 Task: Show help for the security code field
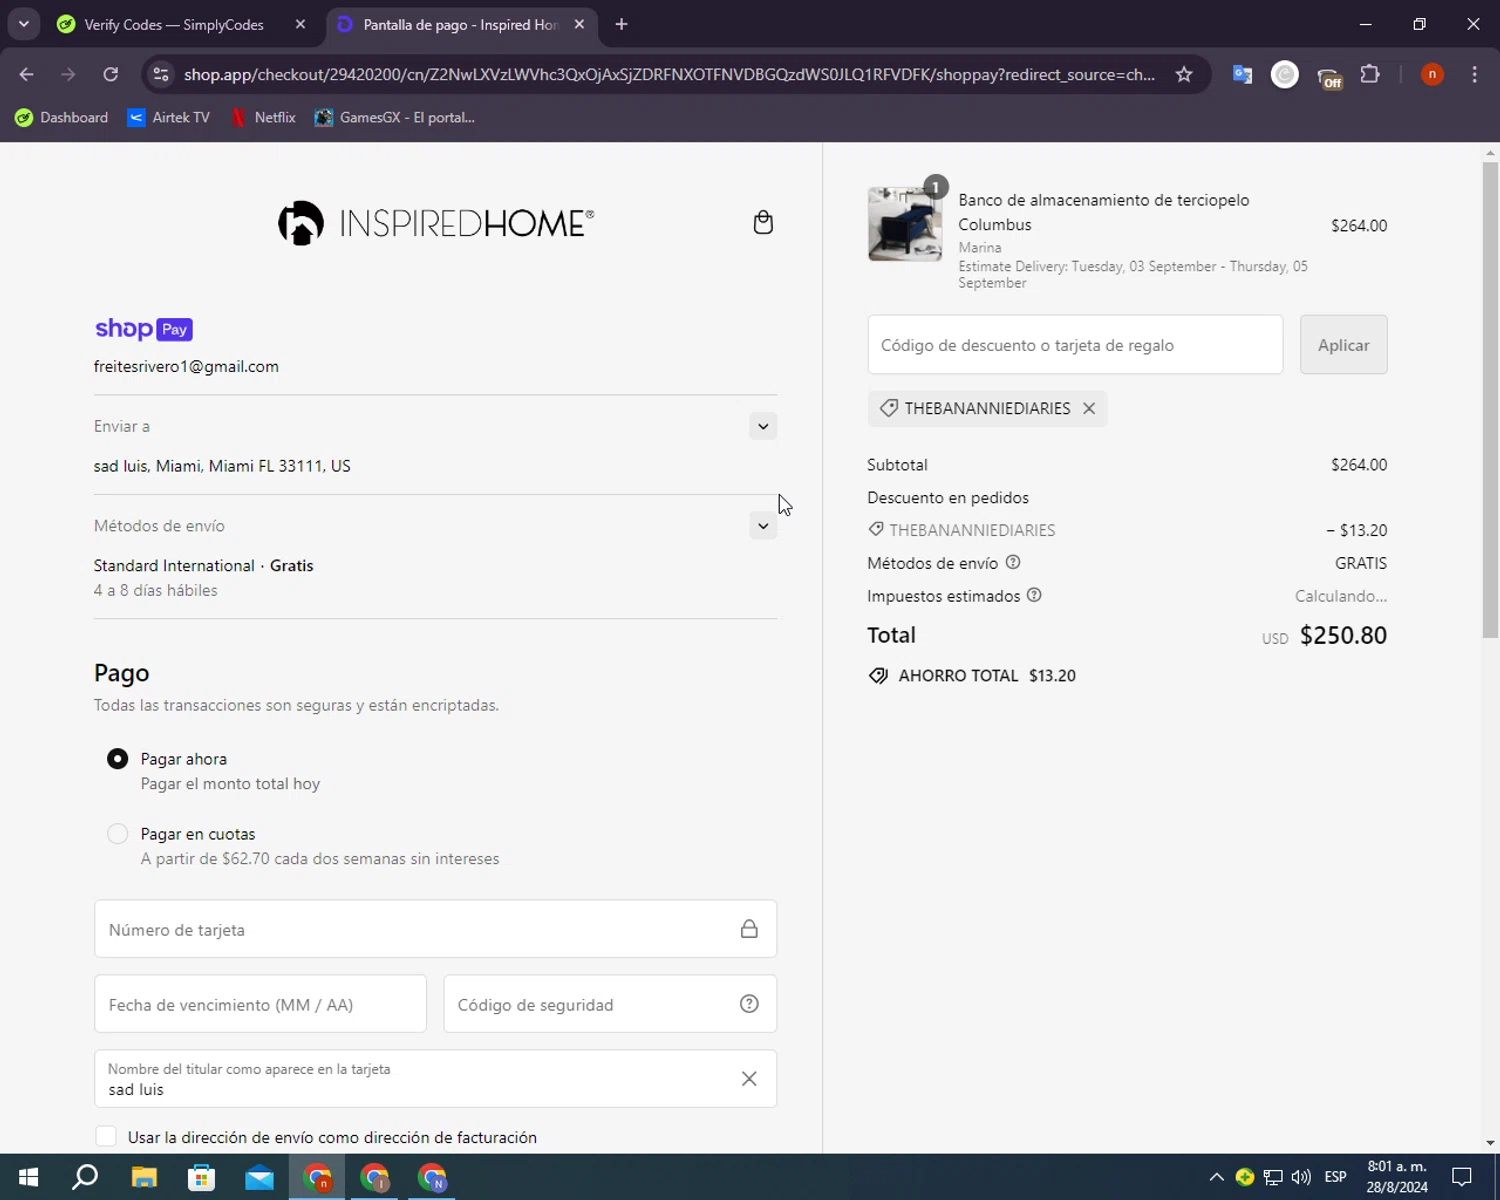click(749, 1004)
